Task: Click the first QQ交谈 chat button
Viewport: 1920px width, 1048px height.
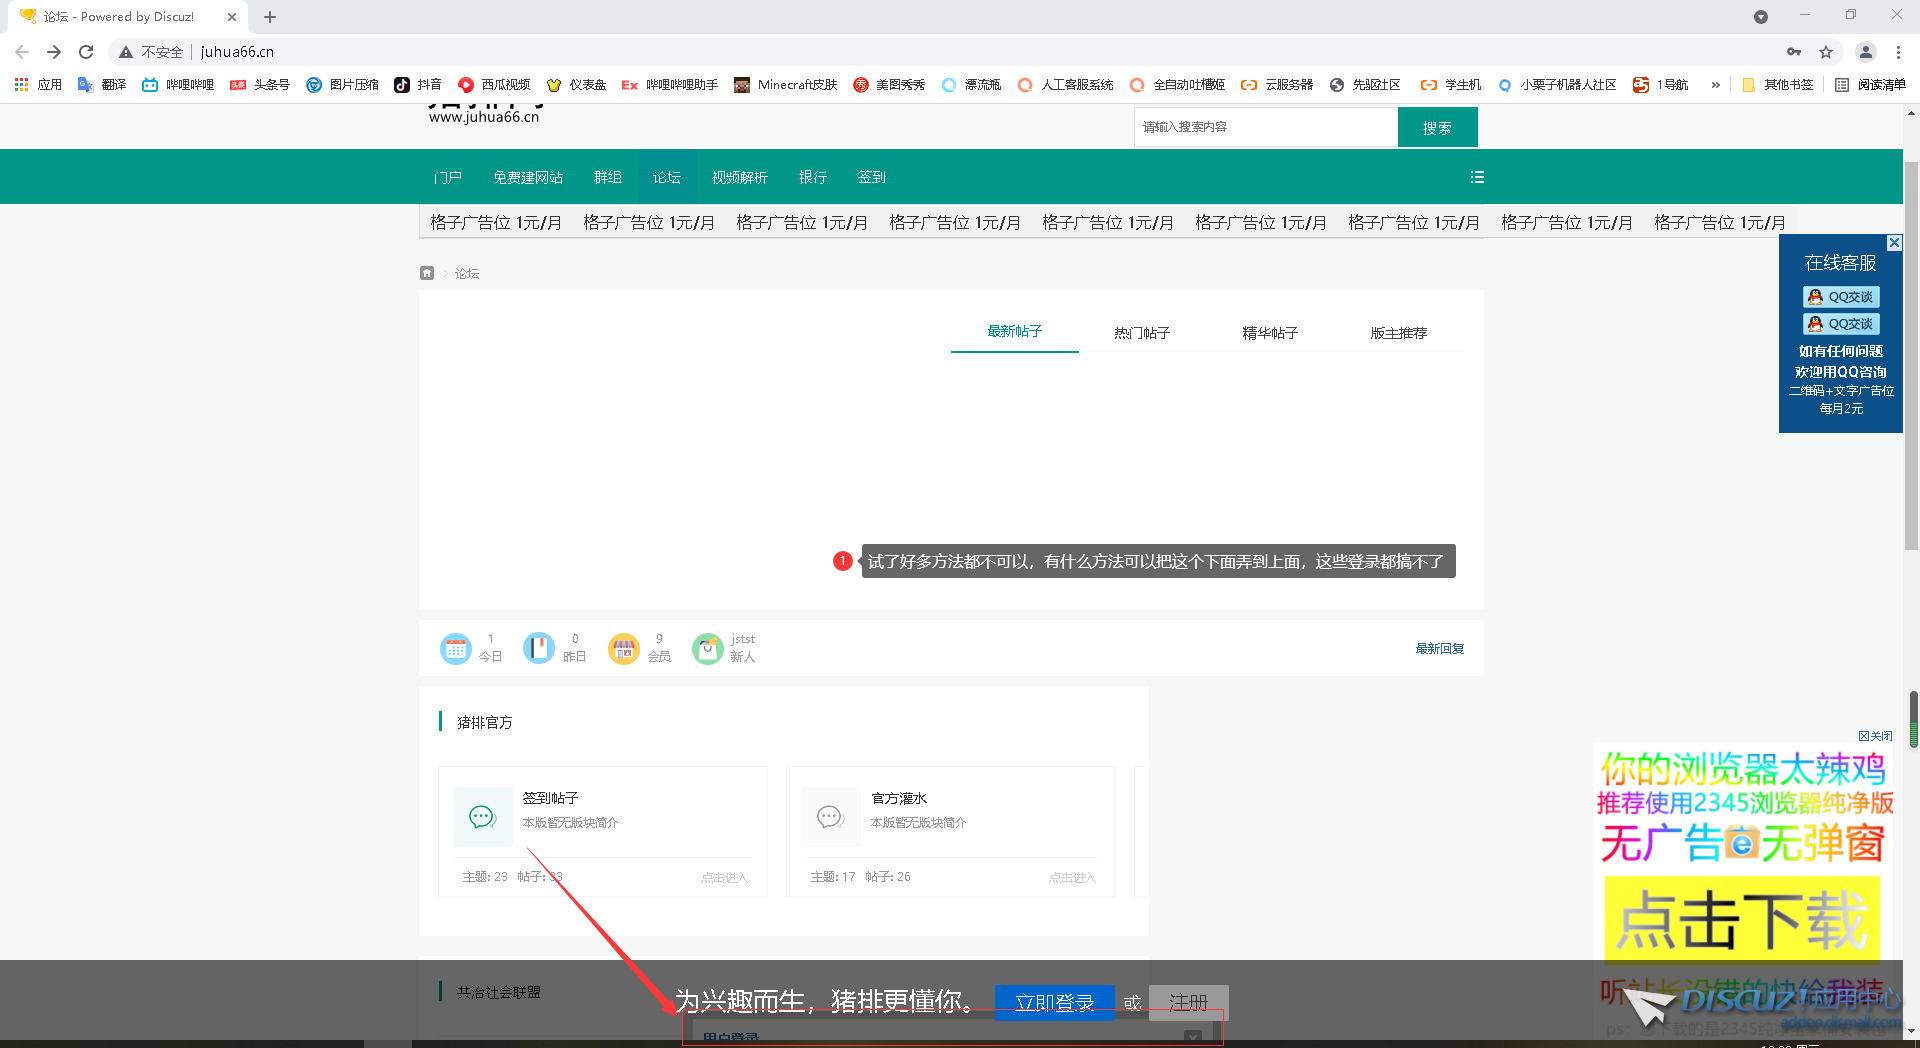Action: pos(1841,297)
